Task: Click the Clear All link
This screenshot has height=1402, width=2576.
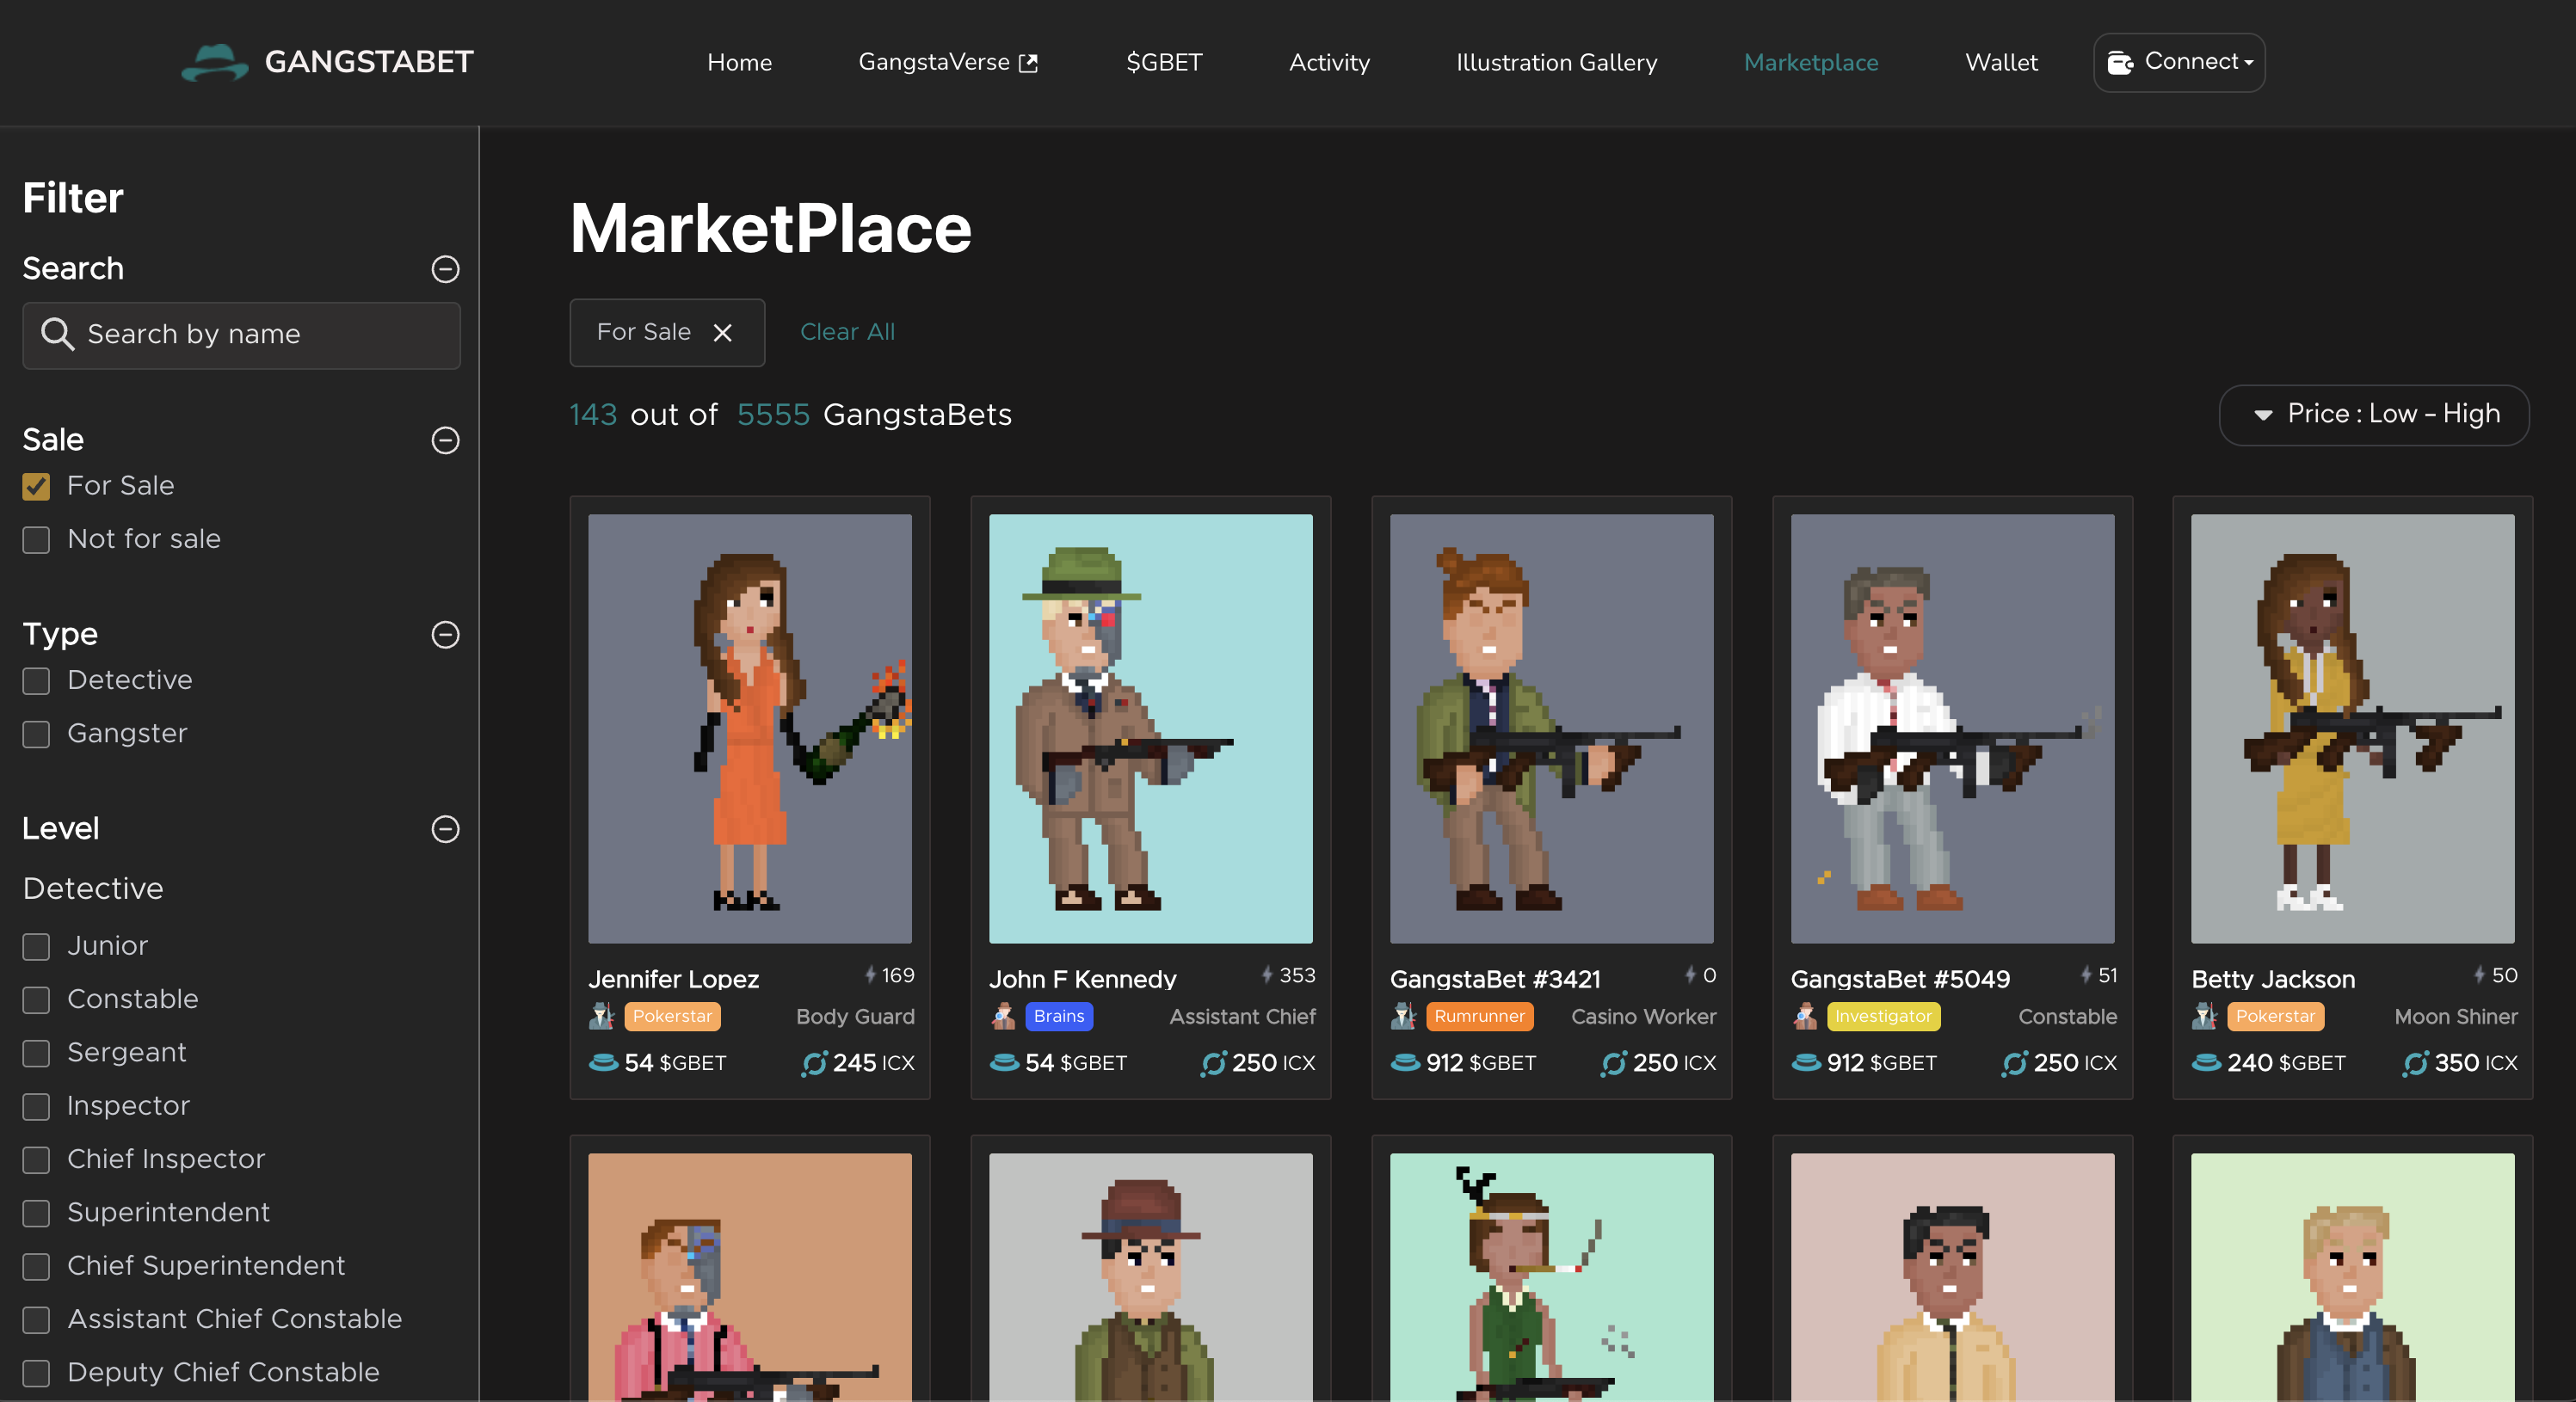Action: [847, 332]
